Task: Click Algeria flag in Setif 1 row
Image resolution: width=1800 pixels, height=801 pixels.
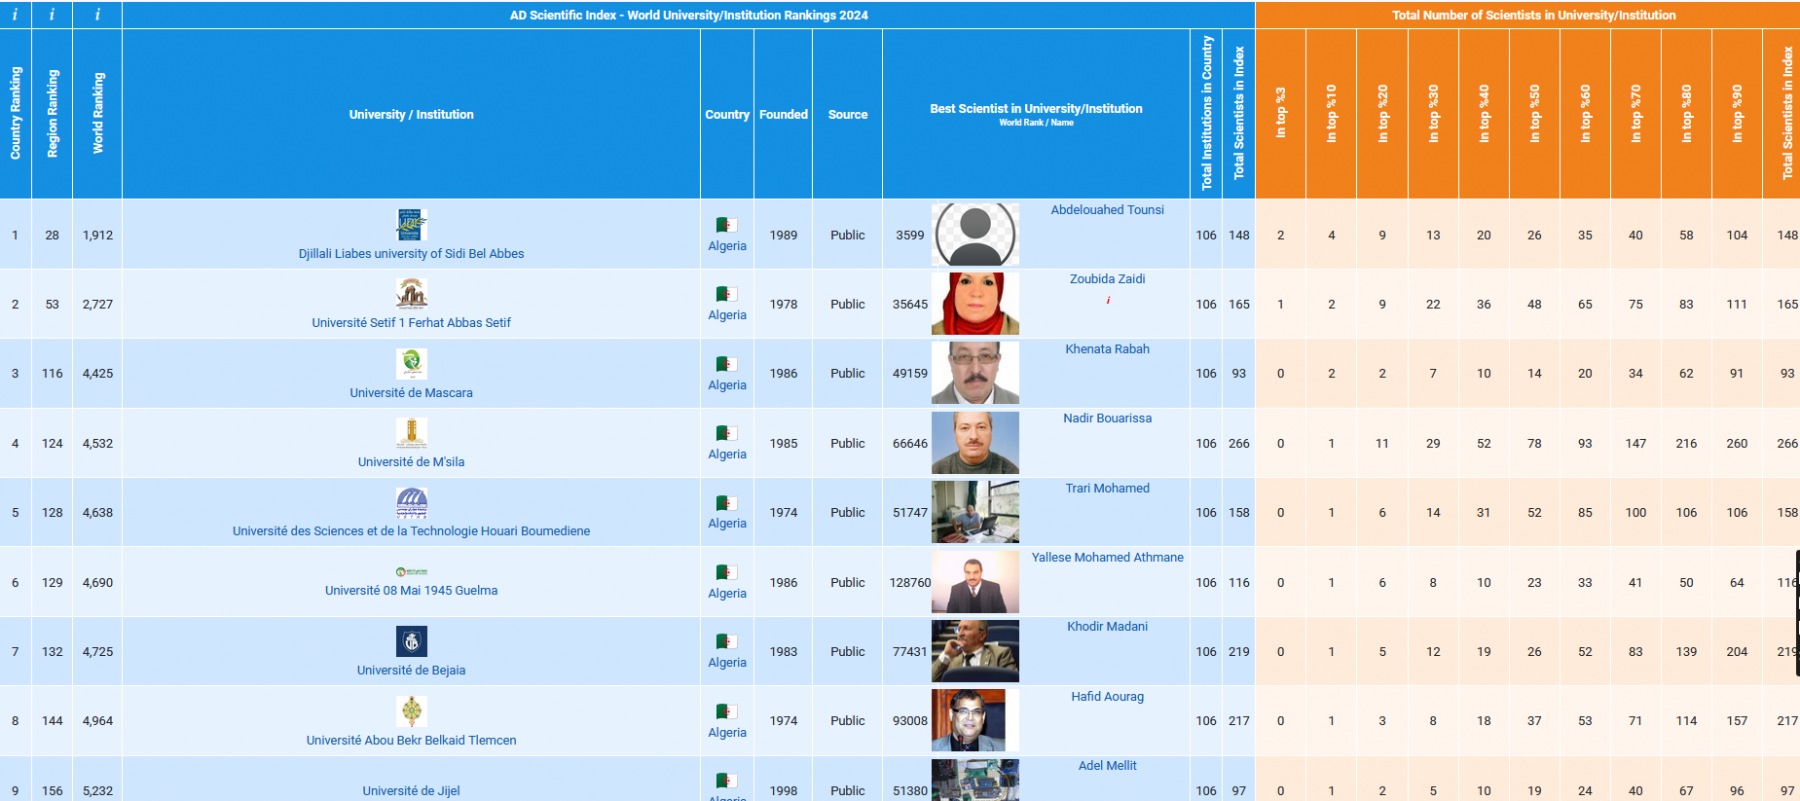Action: click(x=726, y=294)
